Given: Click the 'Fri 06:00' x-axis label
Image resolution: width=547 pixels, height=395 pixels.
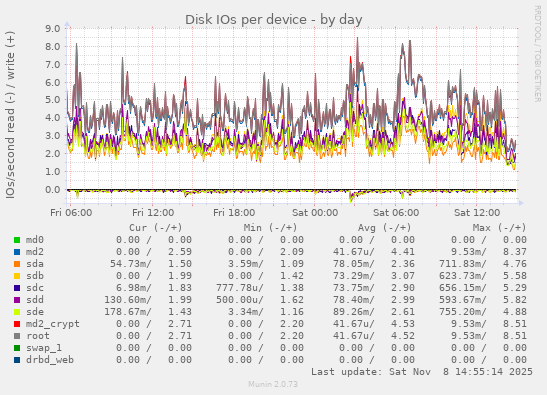Looking at the screenshot, I should 71,213.
